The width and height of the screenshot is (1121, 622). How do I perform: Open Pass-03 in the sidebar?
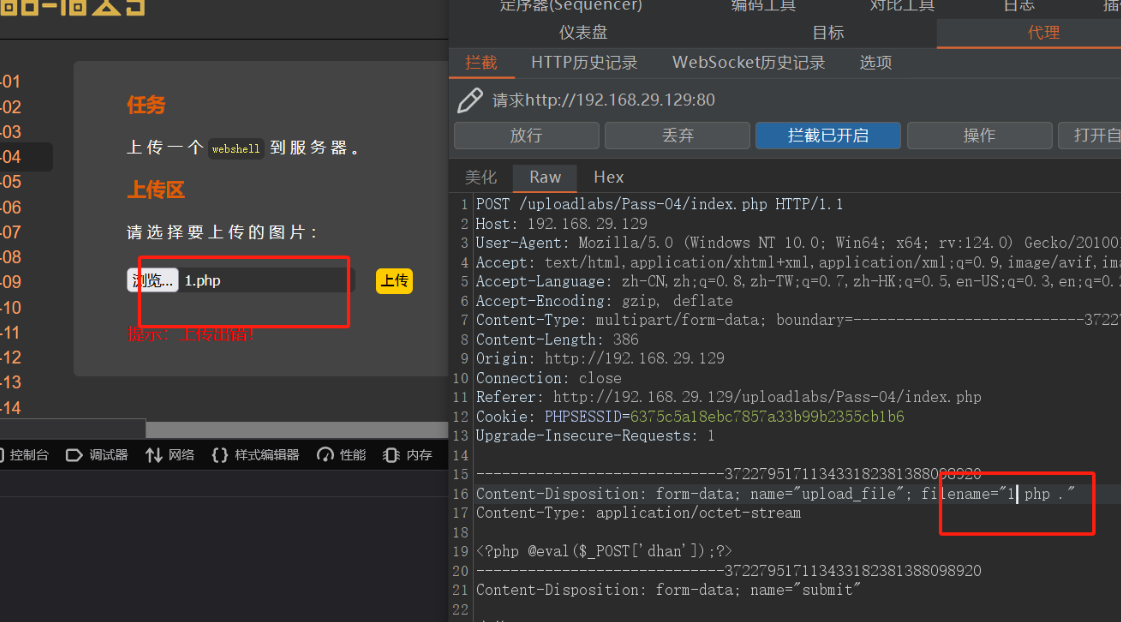tap(11, 132)
